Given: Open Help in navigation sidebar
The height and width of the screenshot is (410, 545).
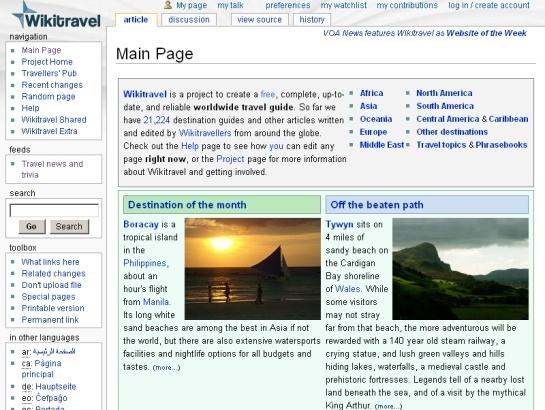Looking at the screenshot, I should point(30,108).
